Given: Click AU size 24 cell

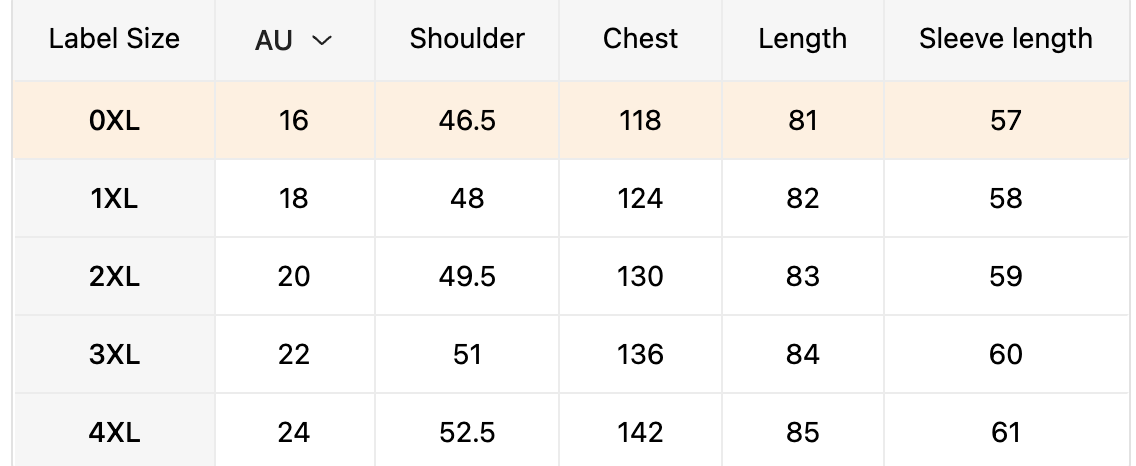Looking at the screenshot, I should click(294, 432).
